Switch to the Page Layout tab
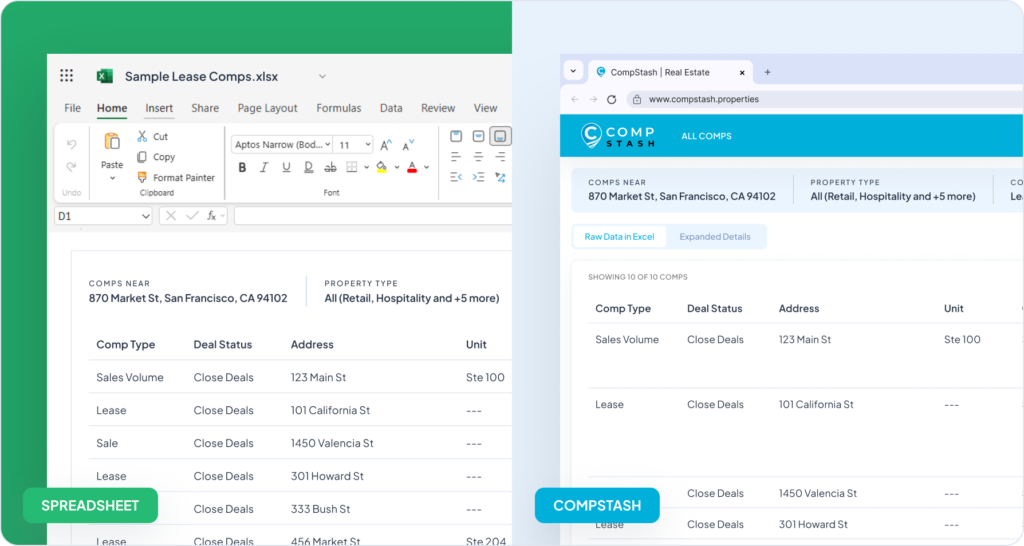Screen dimensions: 1024x546 (x=267, y=108)
